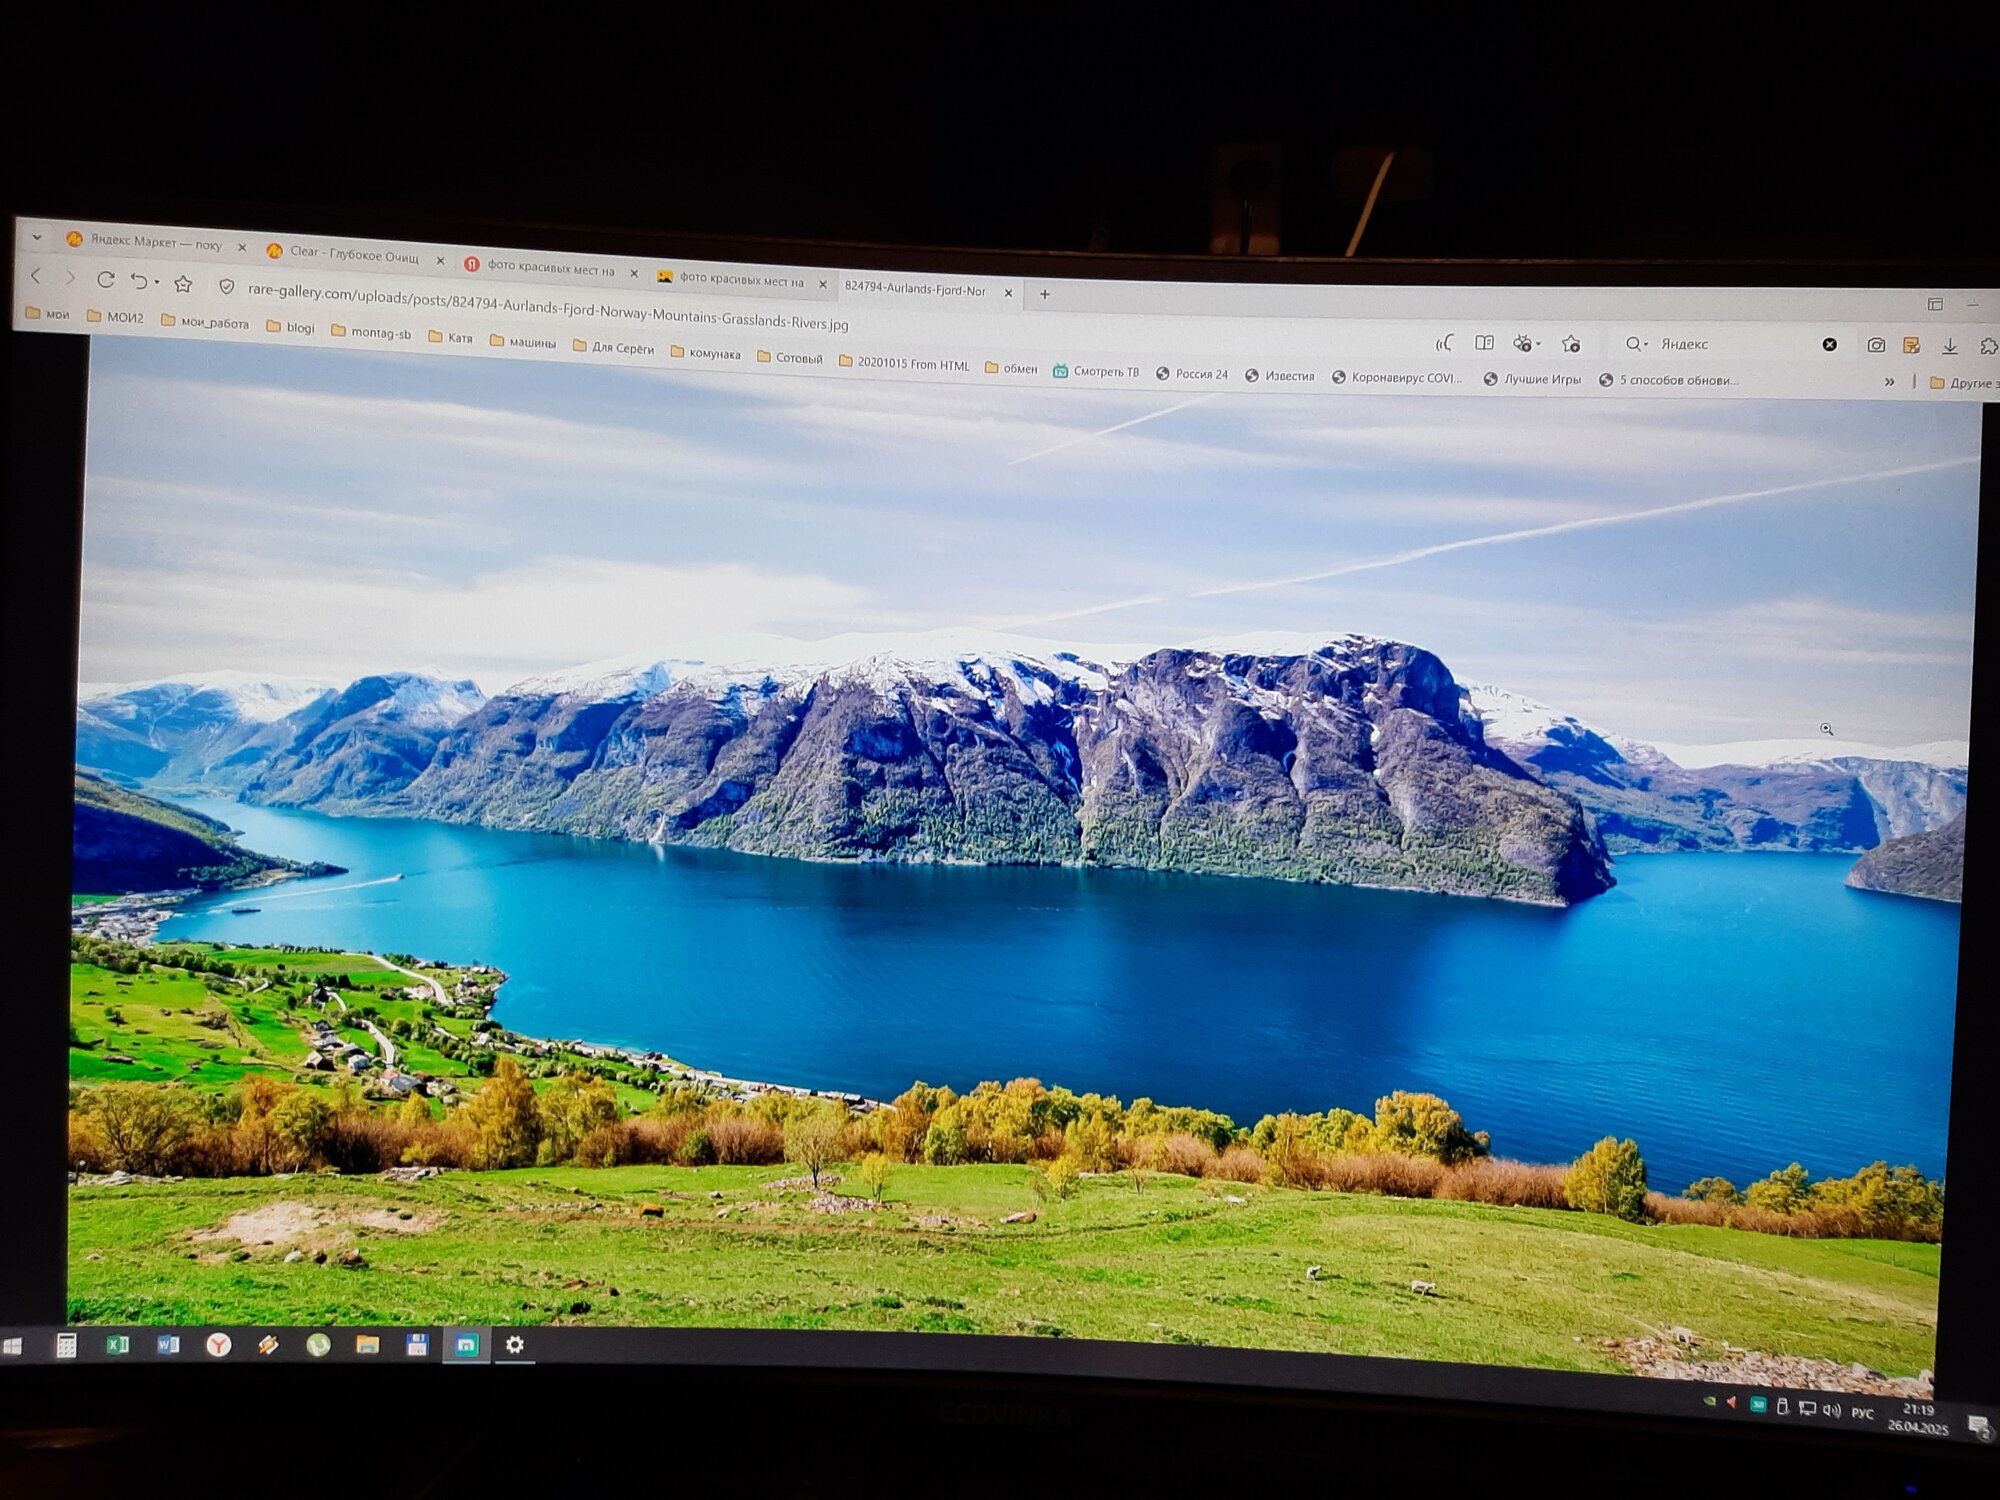The image size is (2000, 1500).
Task: Click the volume speaker tray icon
Action: click(1831, 1410)
